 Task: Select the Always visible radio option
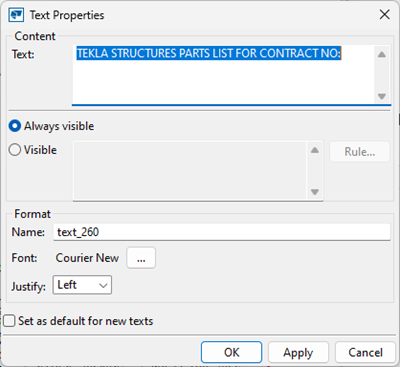tap(15, 126)
